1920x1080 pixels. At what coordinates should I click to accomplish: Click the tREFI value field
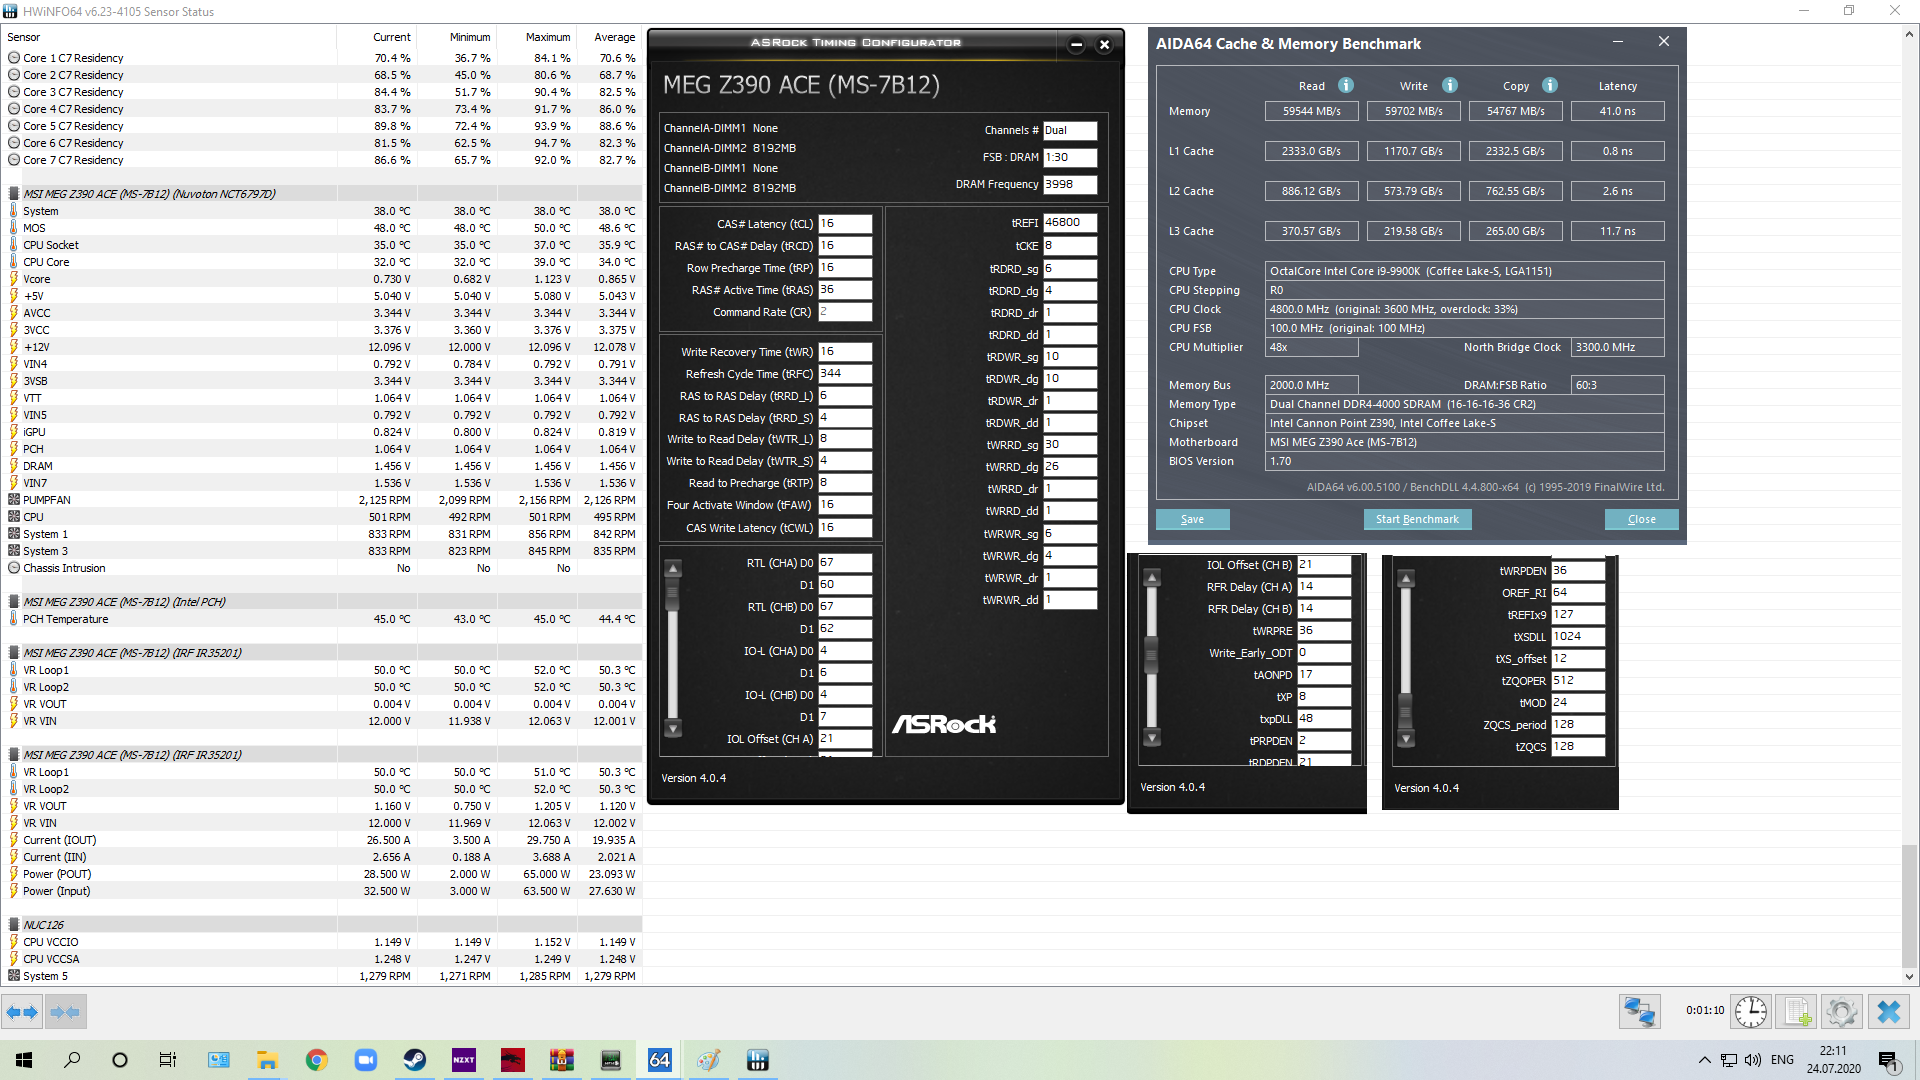(x=1069, y=223)
